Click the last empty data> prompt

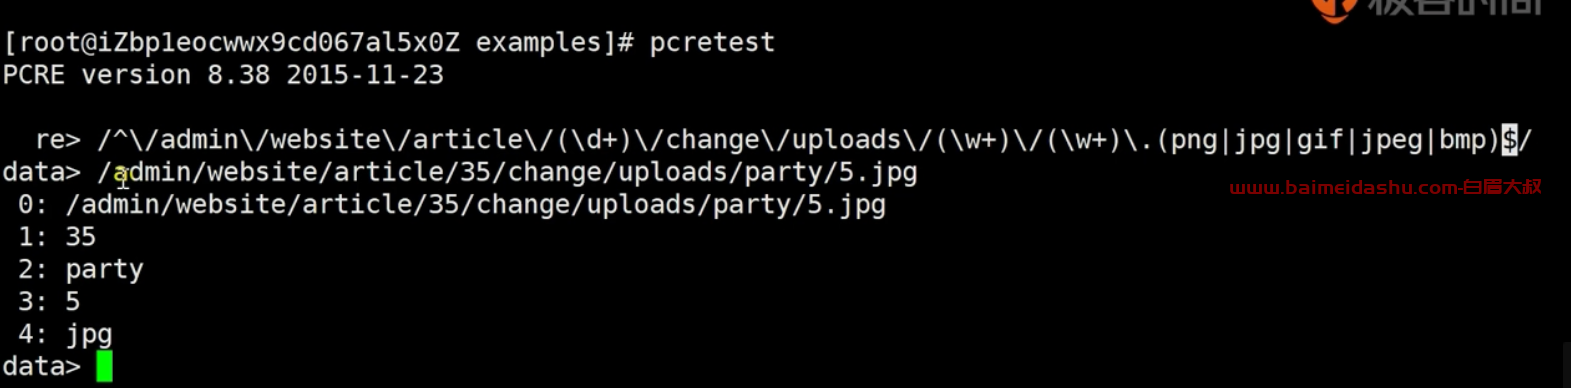pos(41,366)
